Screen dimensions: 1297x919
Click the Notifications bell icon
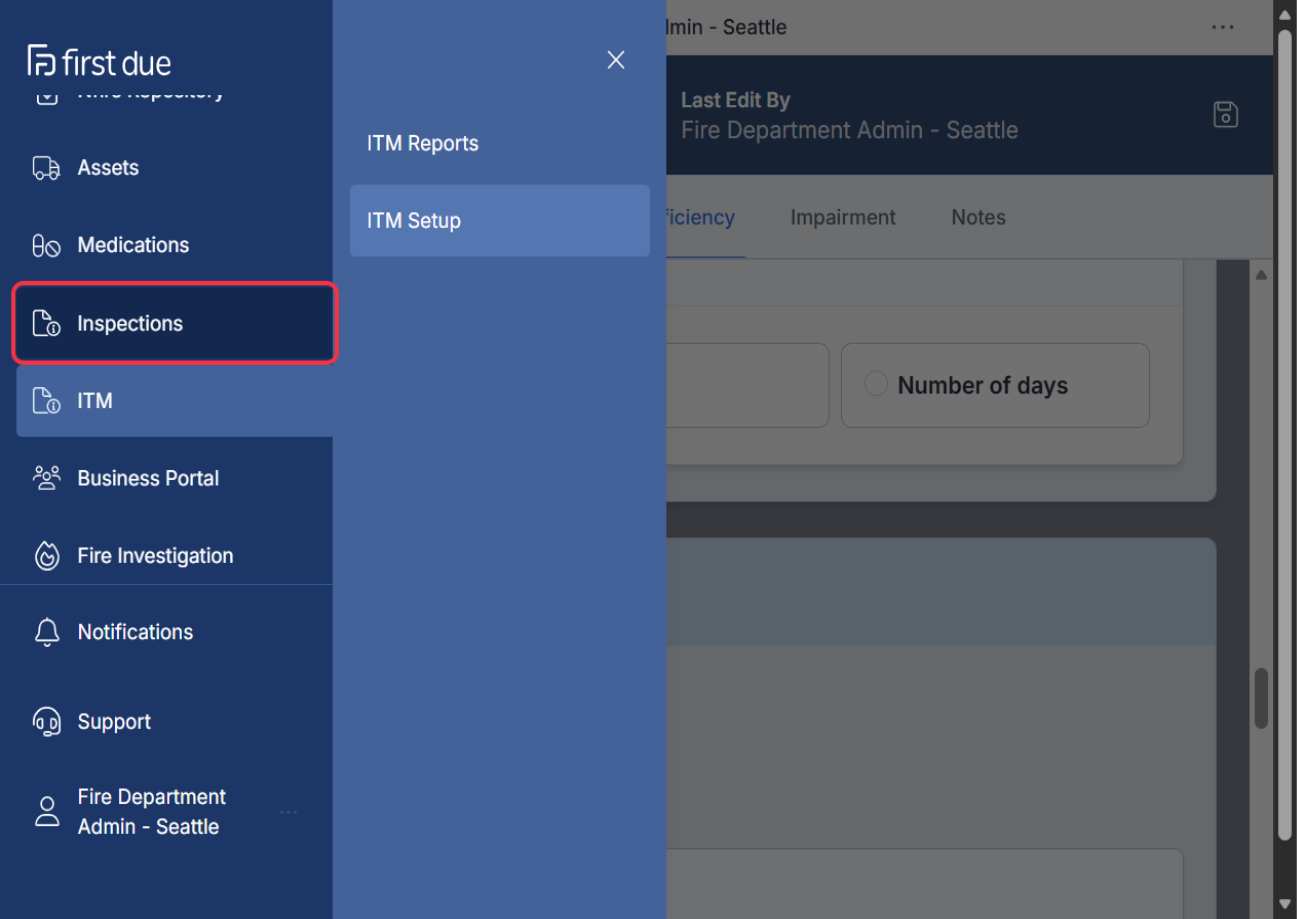(46, 632)
